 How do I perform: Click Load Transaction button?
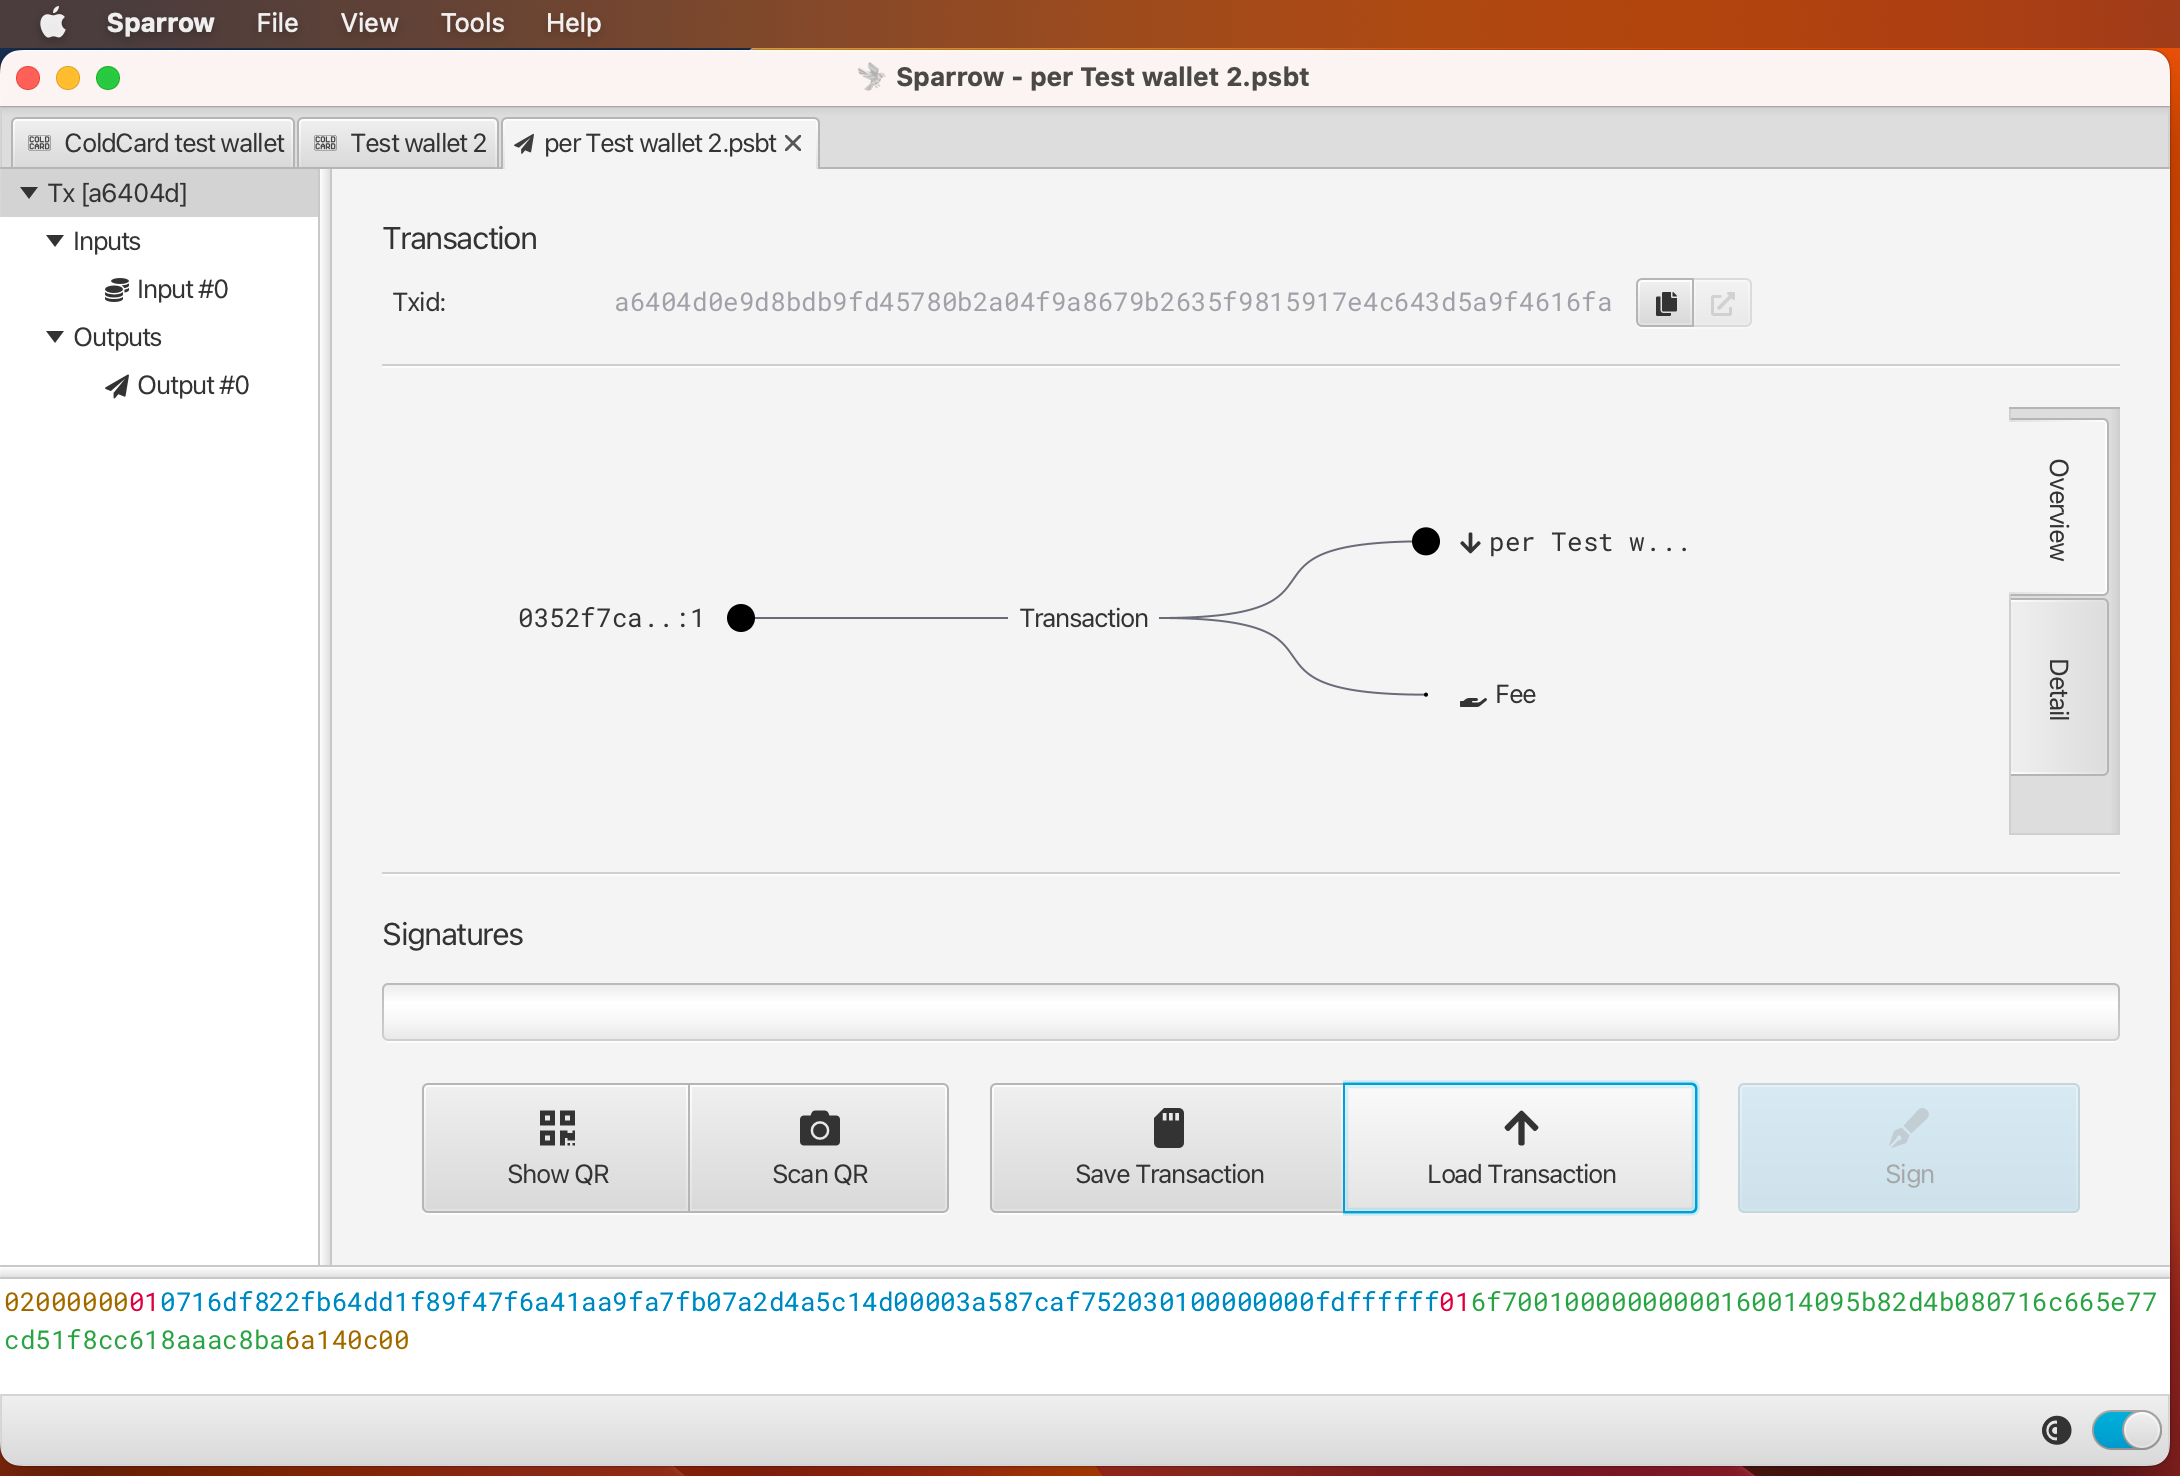(x=1520, y=1148)
